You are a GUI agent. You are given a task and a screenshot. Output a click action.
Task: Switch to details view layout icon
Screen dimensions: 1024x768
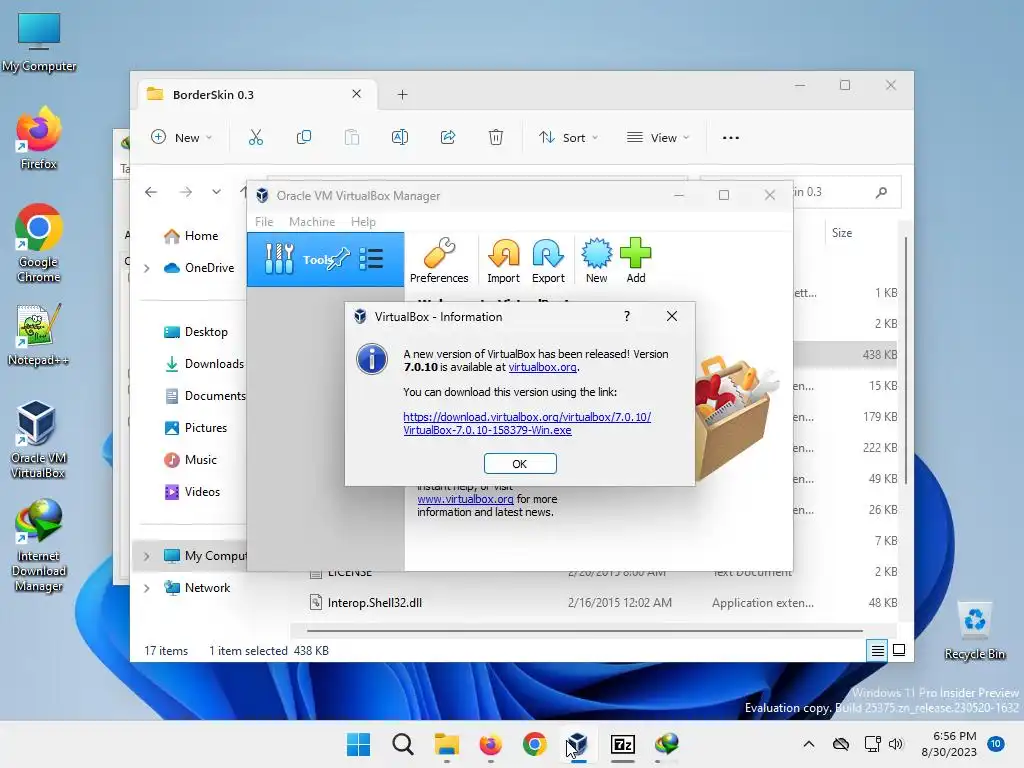(877, 650)
